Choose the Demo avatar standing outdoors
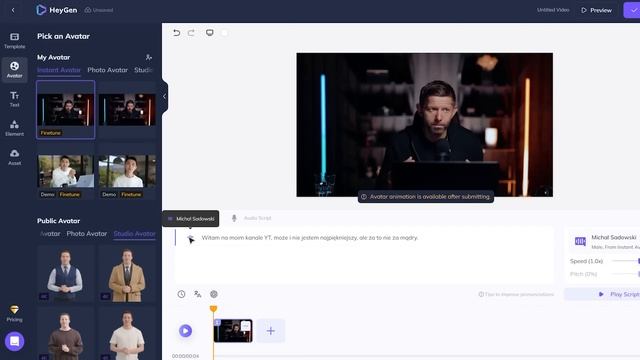 pyautogui.click(x=127, y=171)
